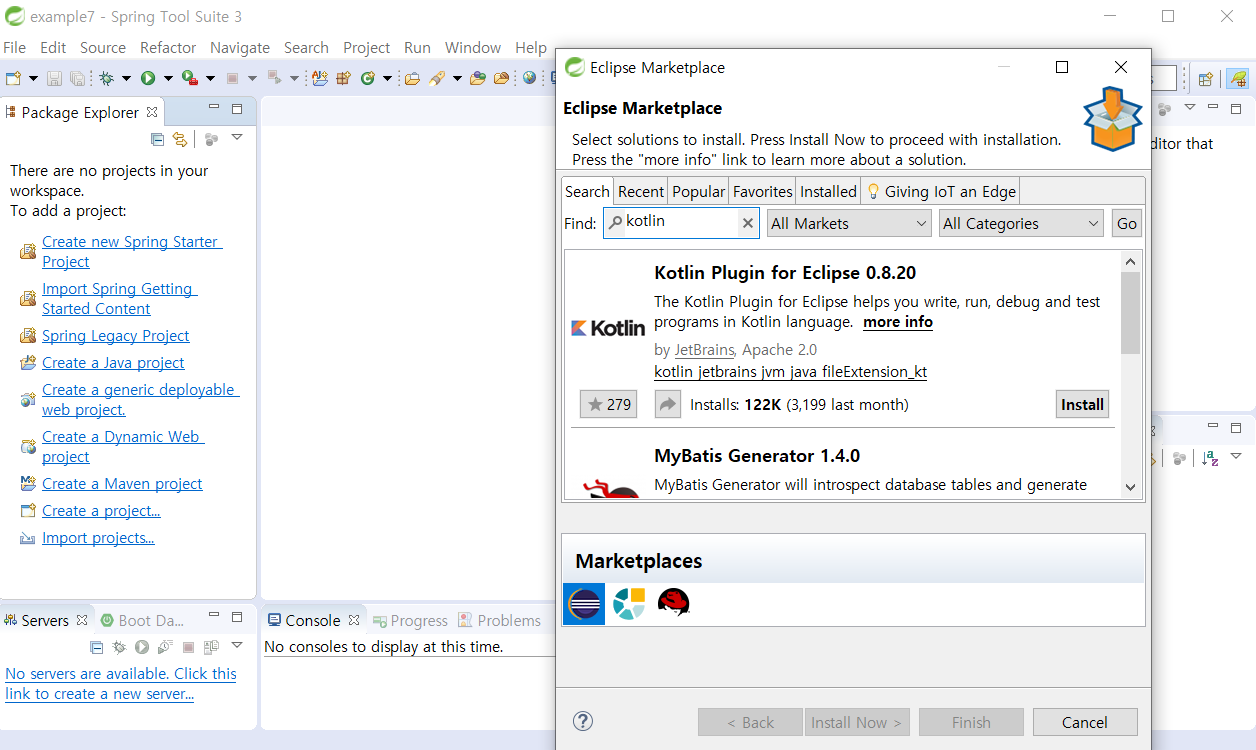Viewport: 1256px width, 750px height.
Task: Open the Refactor menu
Action: coord(168,47)
